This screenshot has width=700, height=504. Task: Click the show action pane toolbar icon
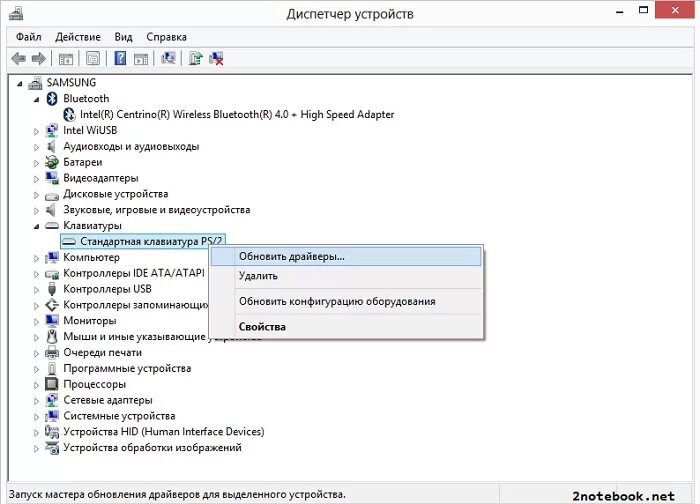(141, 58)
